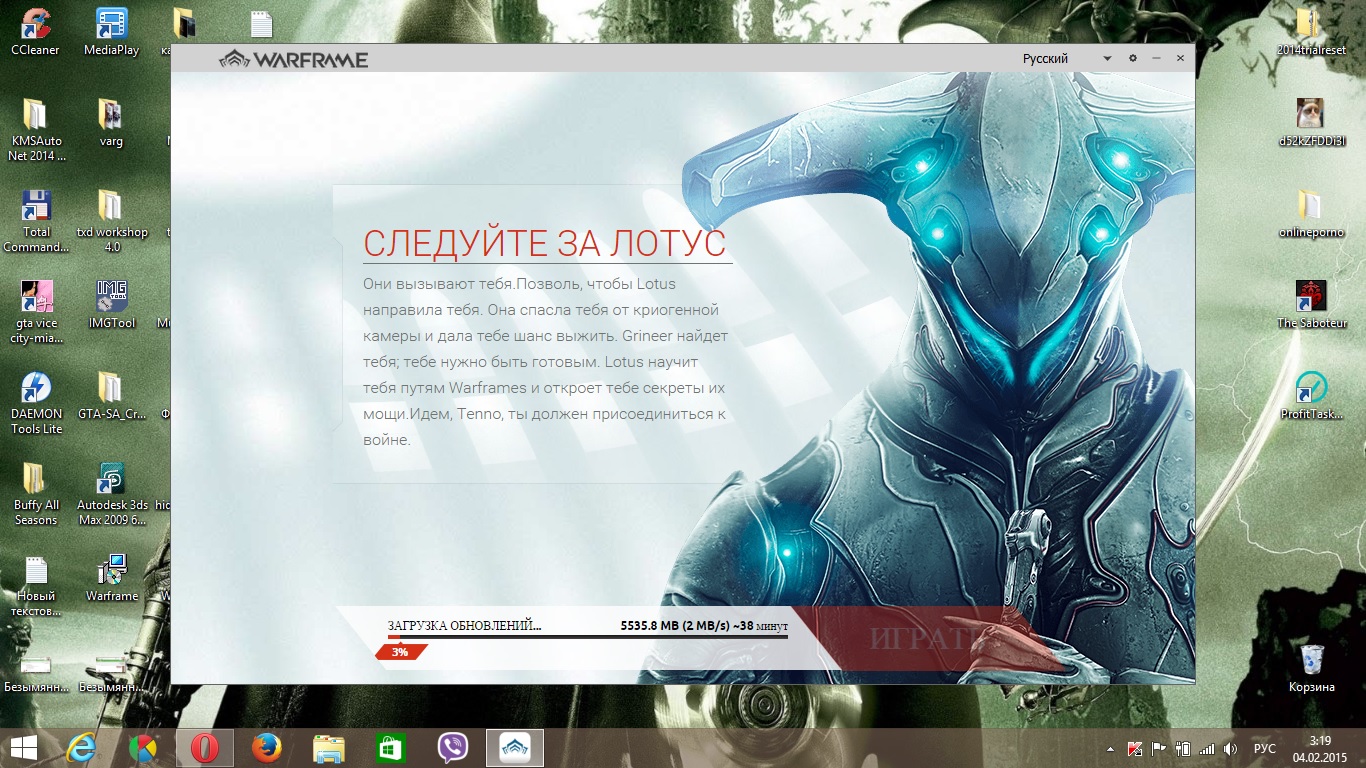Click the Warframe logo in the title bar
Screen dimensions: 1366x768
[294, 59]
